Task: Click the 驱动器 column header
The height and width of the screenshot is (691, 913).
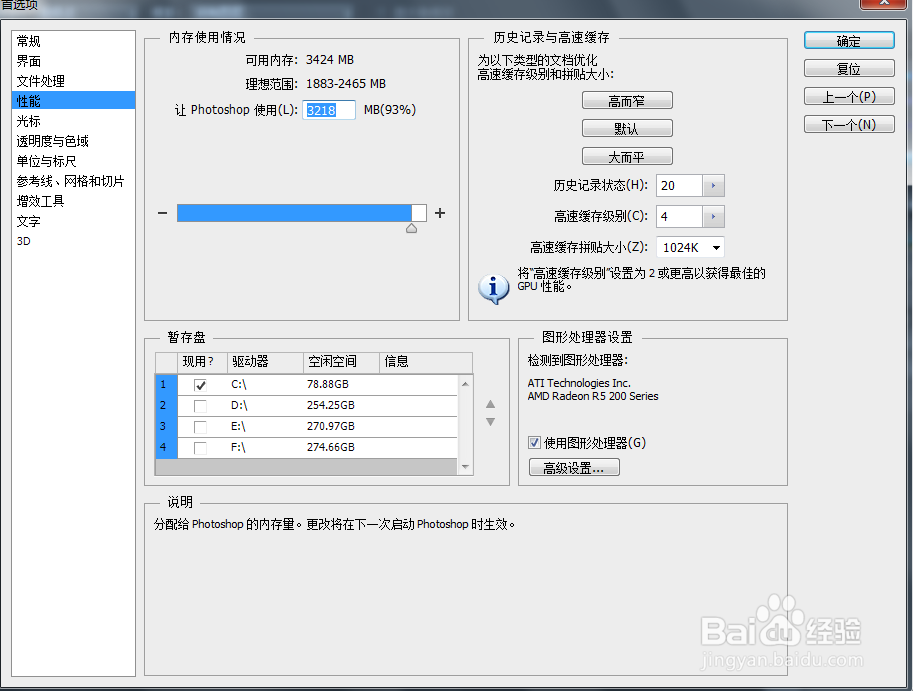Action: coord(266,362)
